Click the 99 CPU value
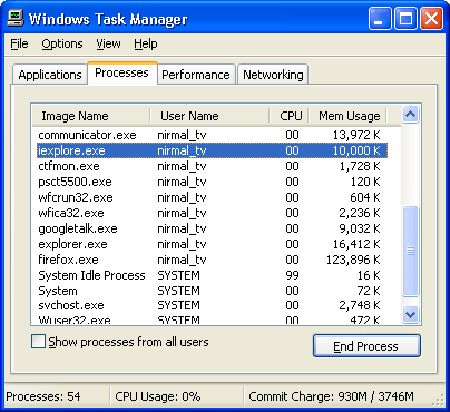The width and height of the screenshot is (450, 412). [x=292, y=276]
